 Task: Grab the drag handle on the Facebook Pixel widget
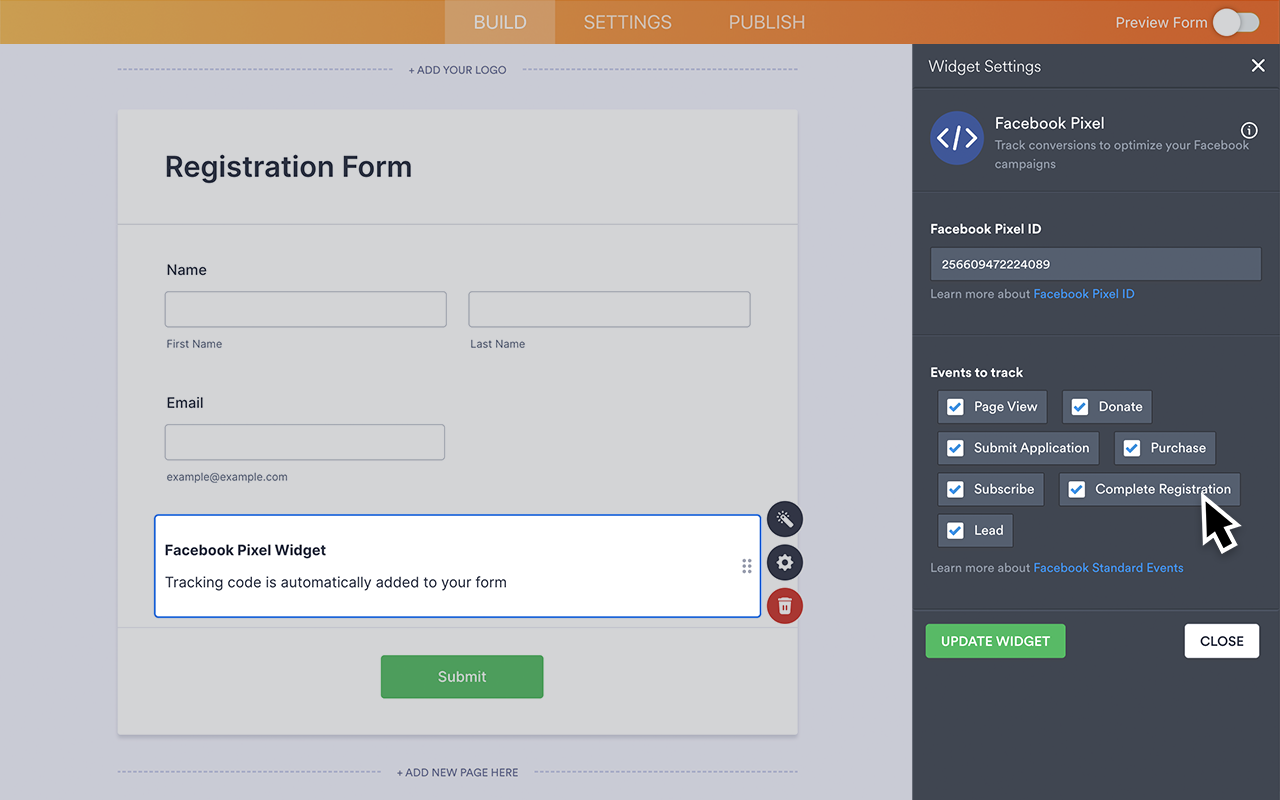[x=746, y=566]
